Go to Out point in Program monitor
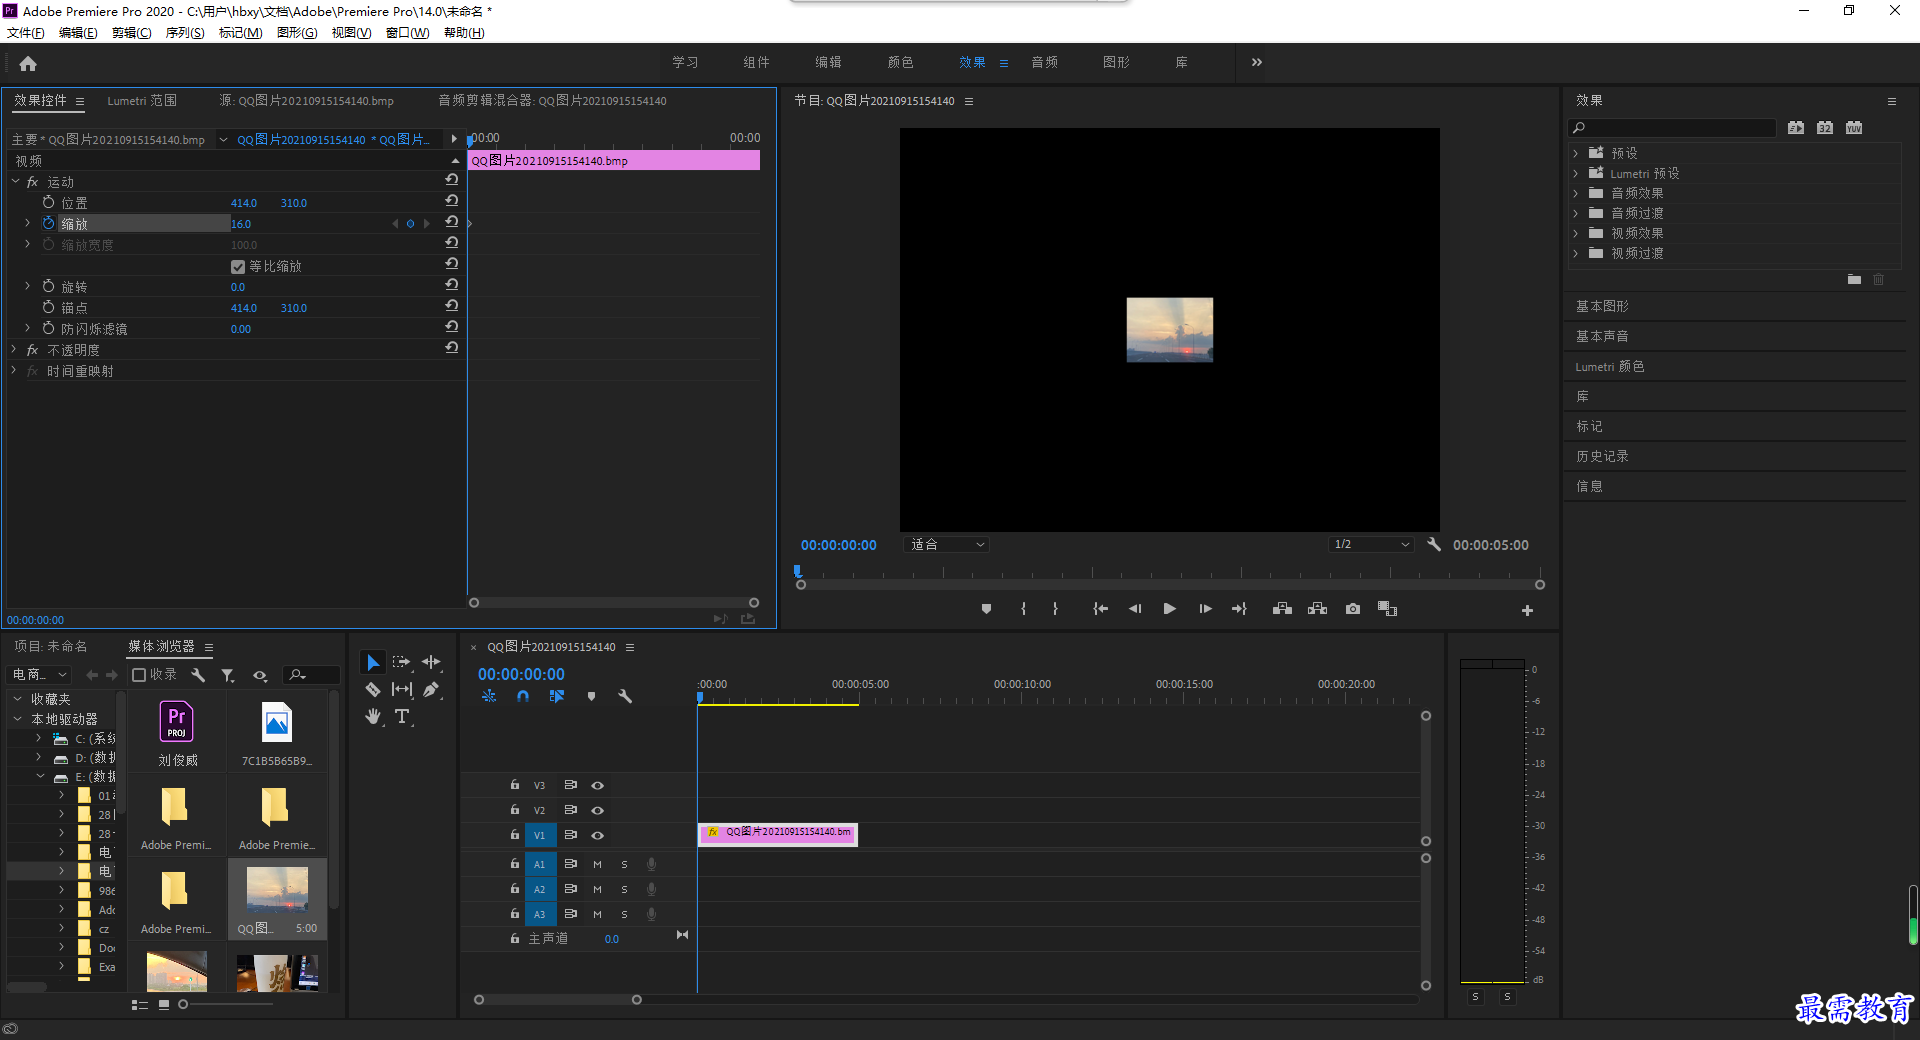 [x=1239, y=609]
